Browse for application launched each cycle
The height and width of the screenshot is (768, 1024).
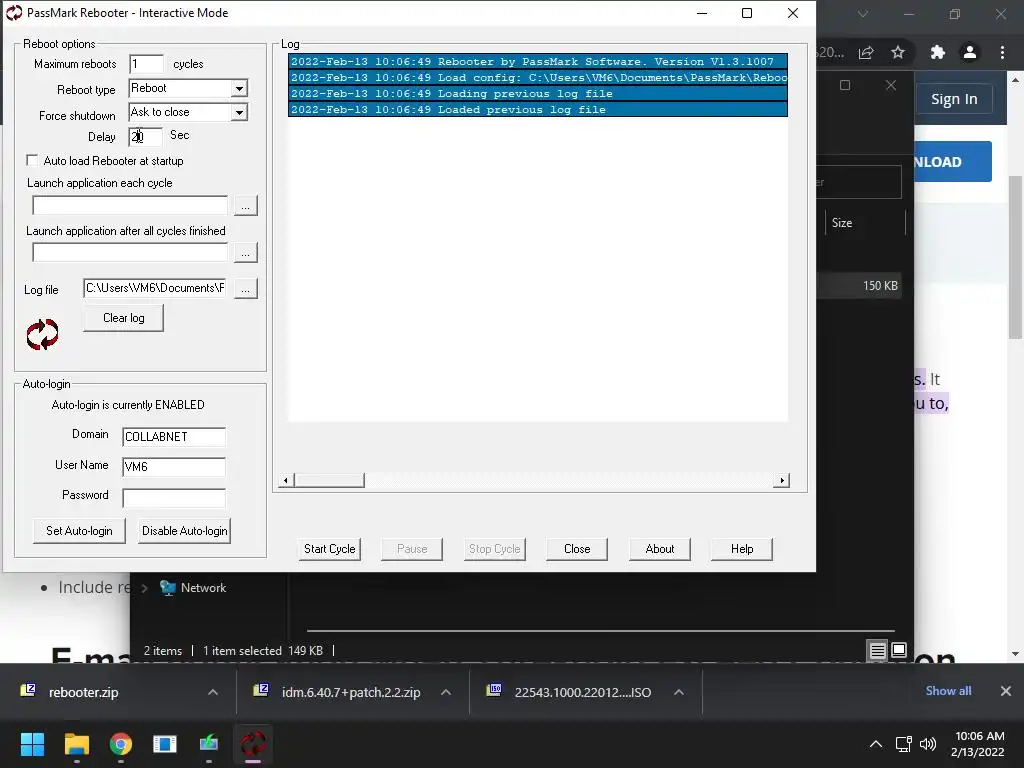pos(246,206)
